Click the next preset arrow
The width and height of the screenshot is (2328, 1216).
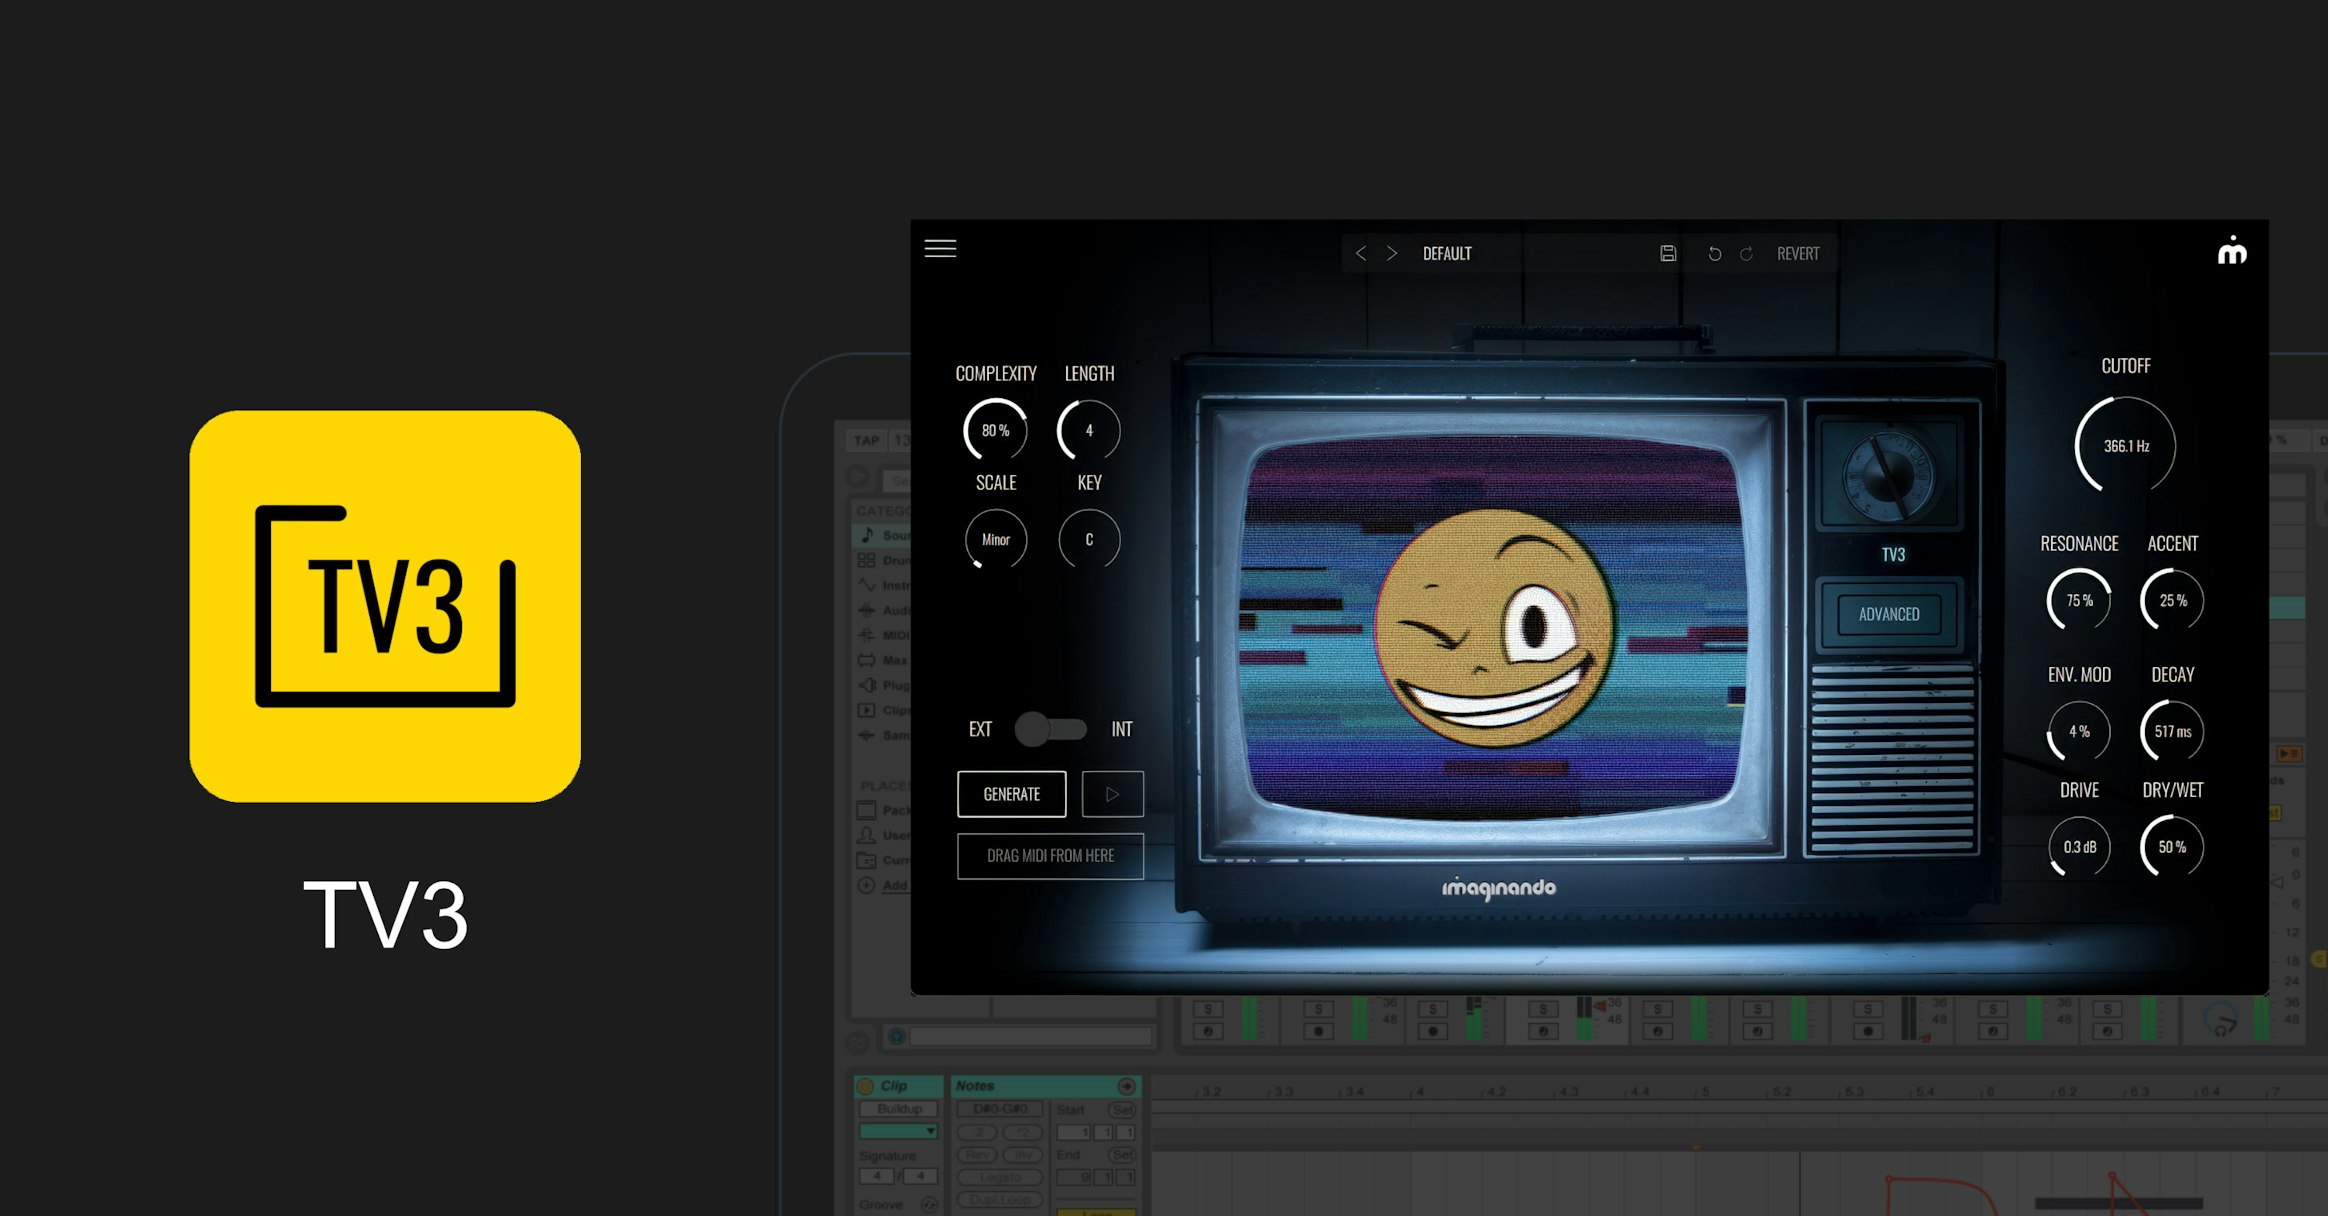point(1391,254)
